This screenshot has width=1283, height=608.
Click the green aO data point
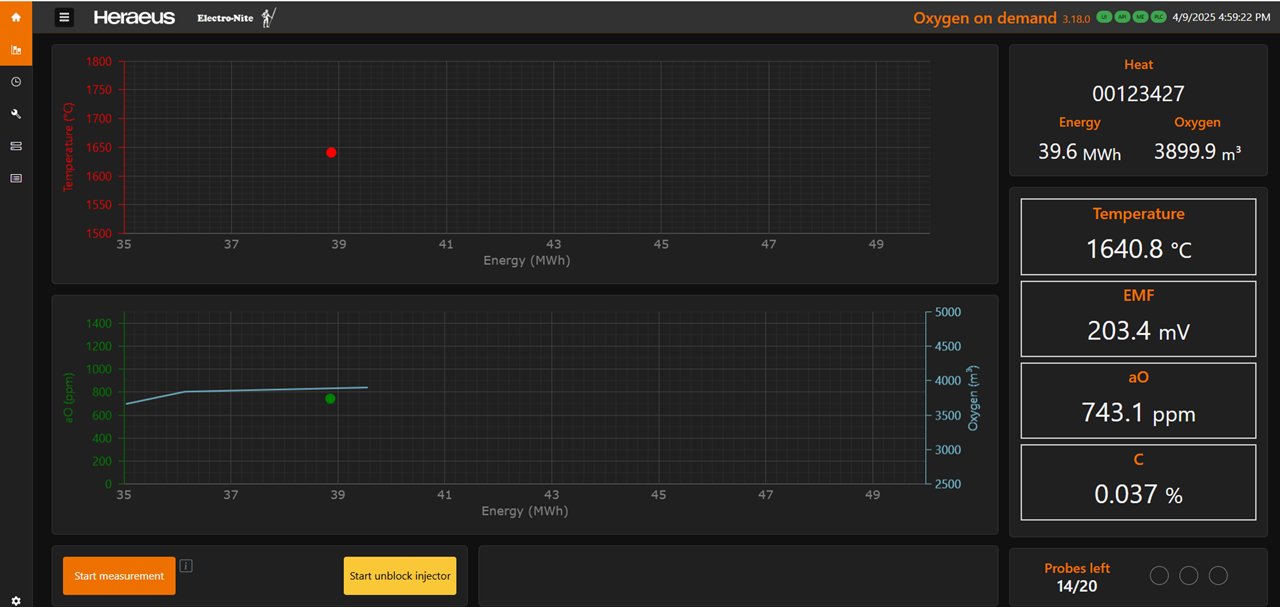tap(330, 398)
